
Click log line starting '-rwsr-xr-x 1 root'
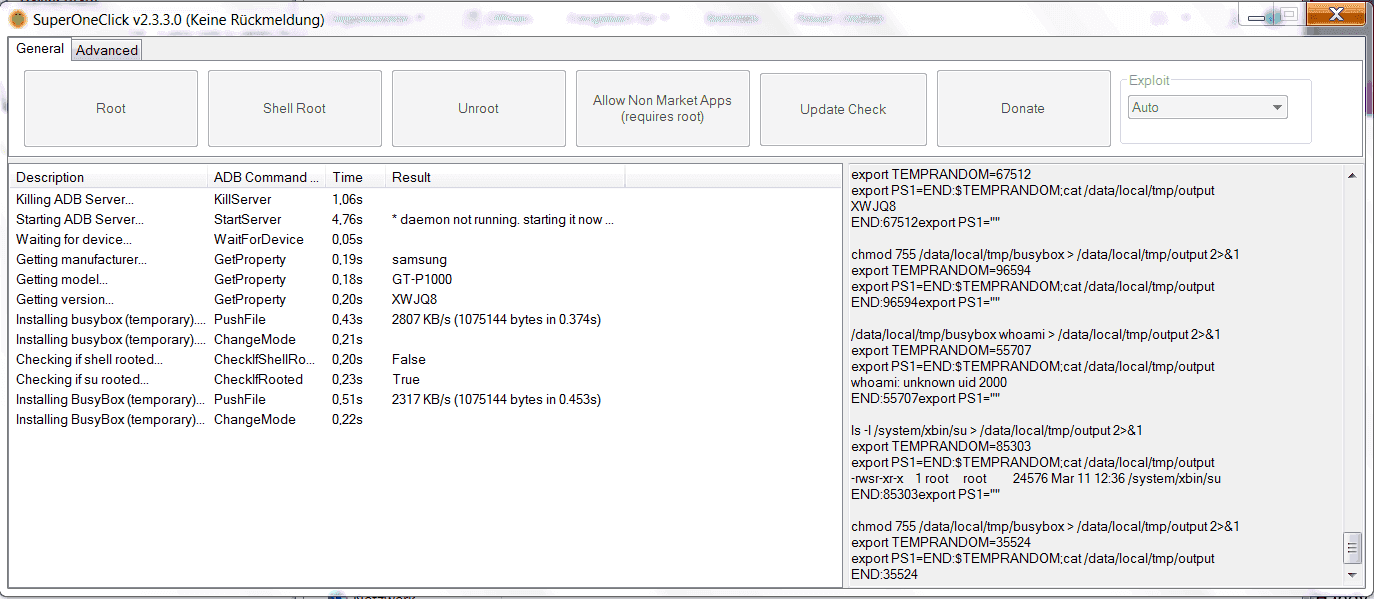pos(1036,478)
